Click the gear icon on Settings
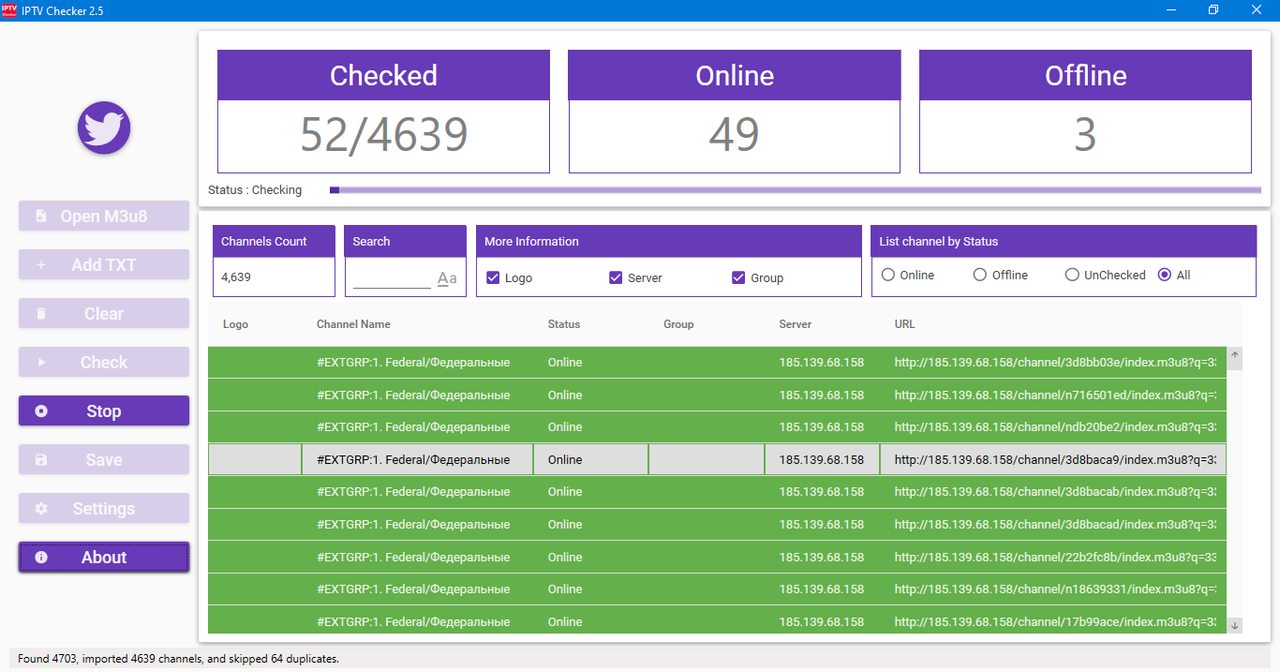The width and height of the screenshot is (1280, 672). point(41,509)
